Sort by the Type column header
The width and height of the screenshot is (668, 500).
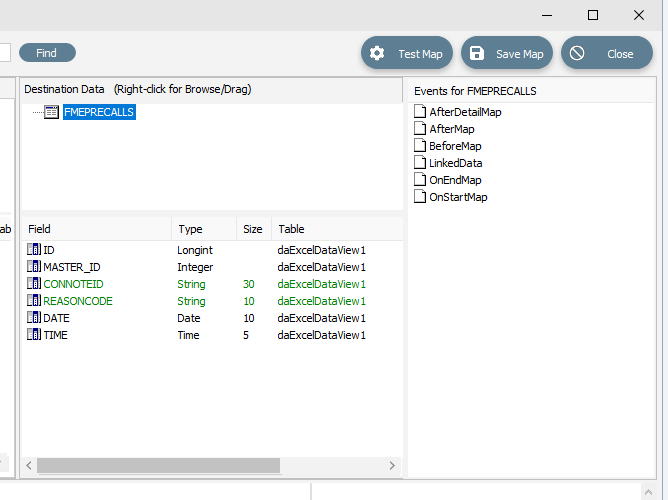[x=204, y=229]
